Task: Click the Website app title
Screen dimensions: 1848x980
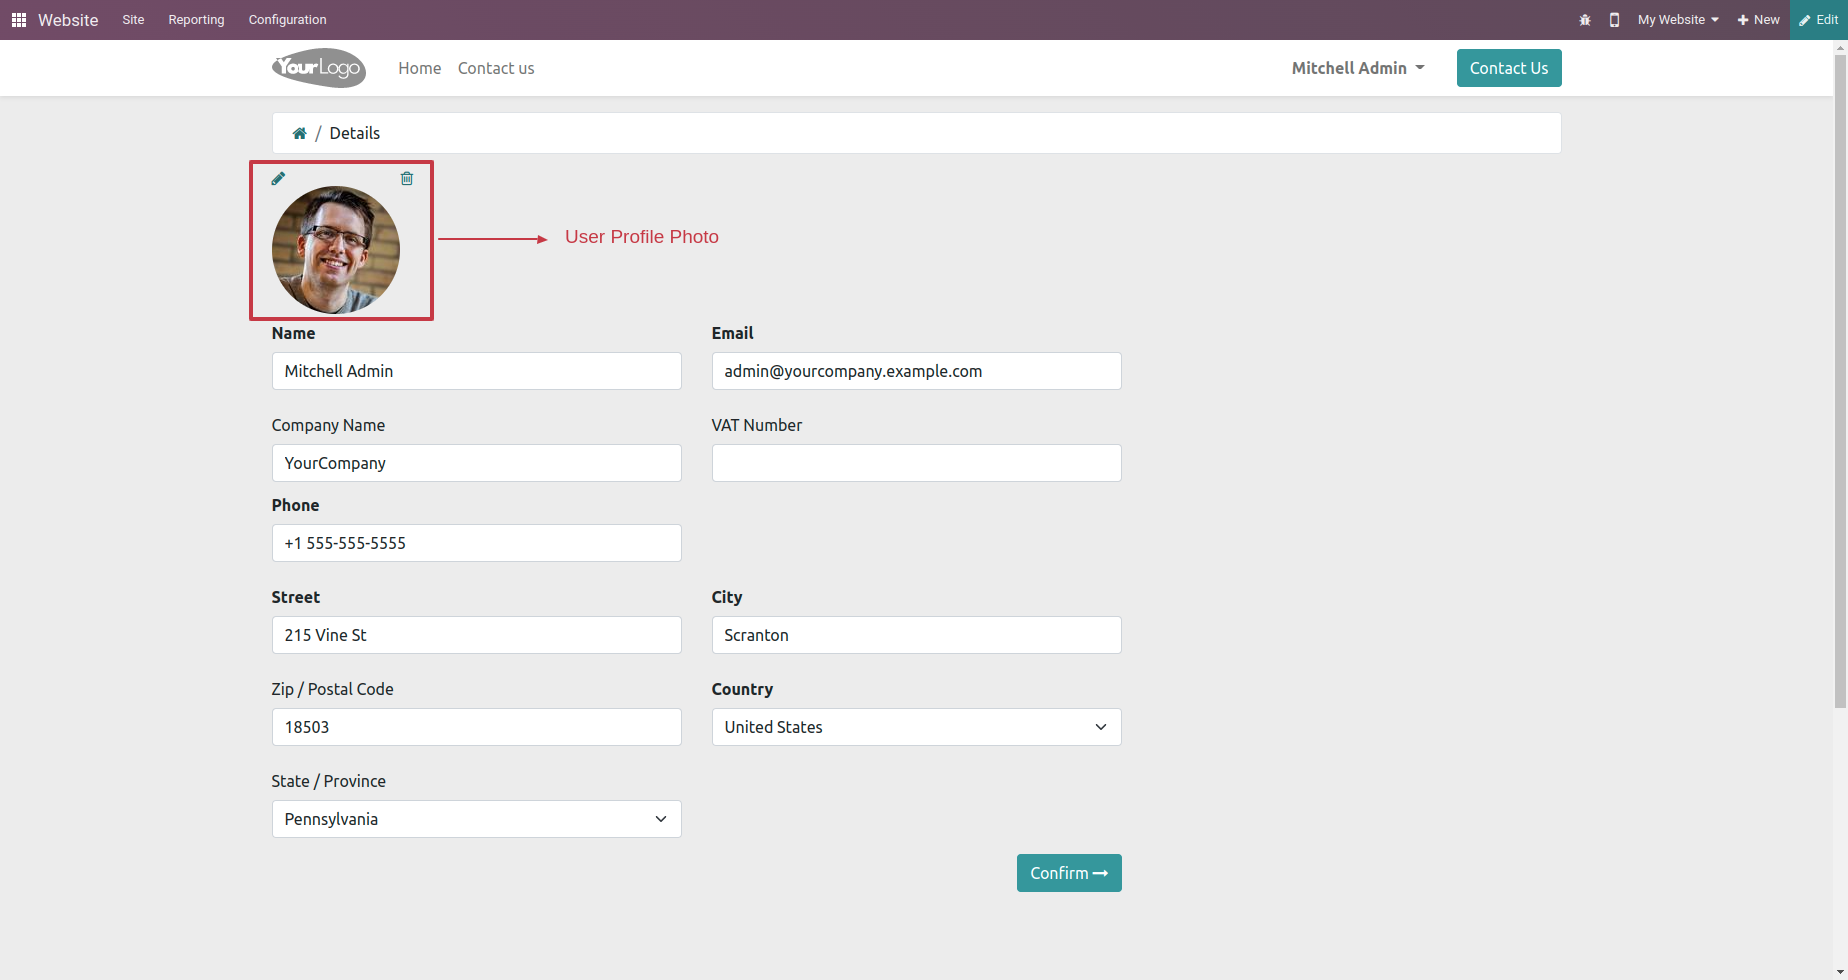Action: (x=68, y=20)
